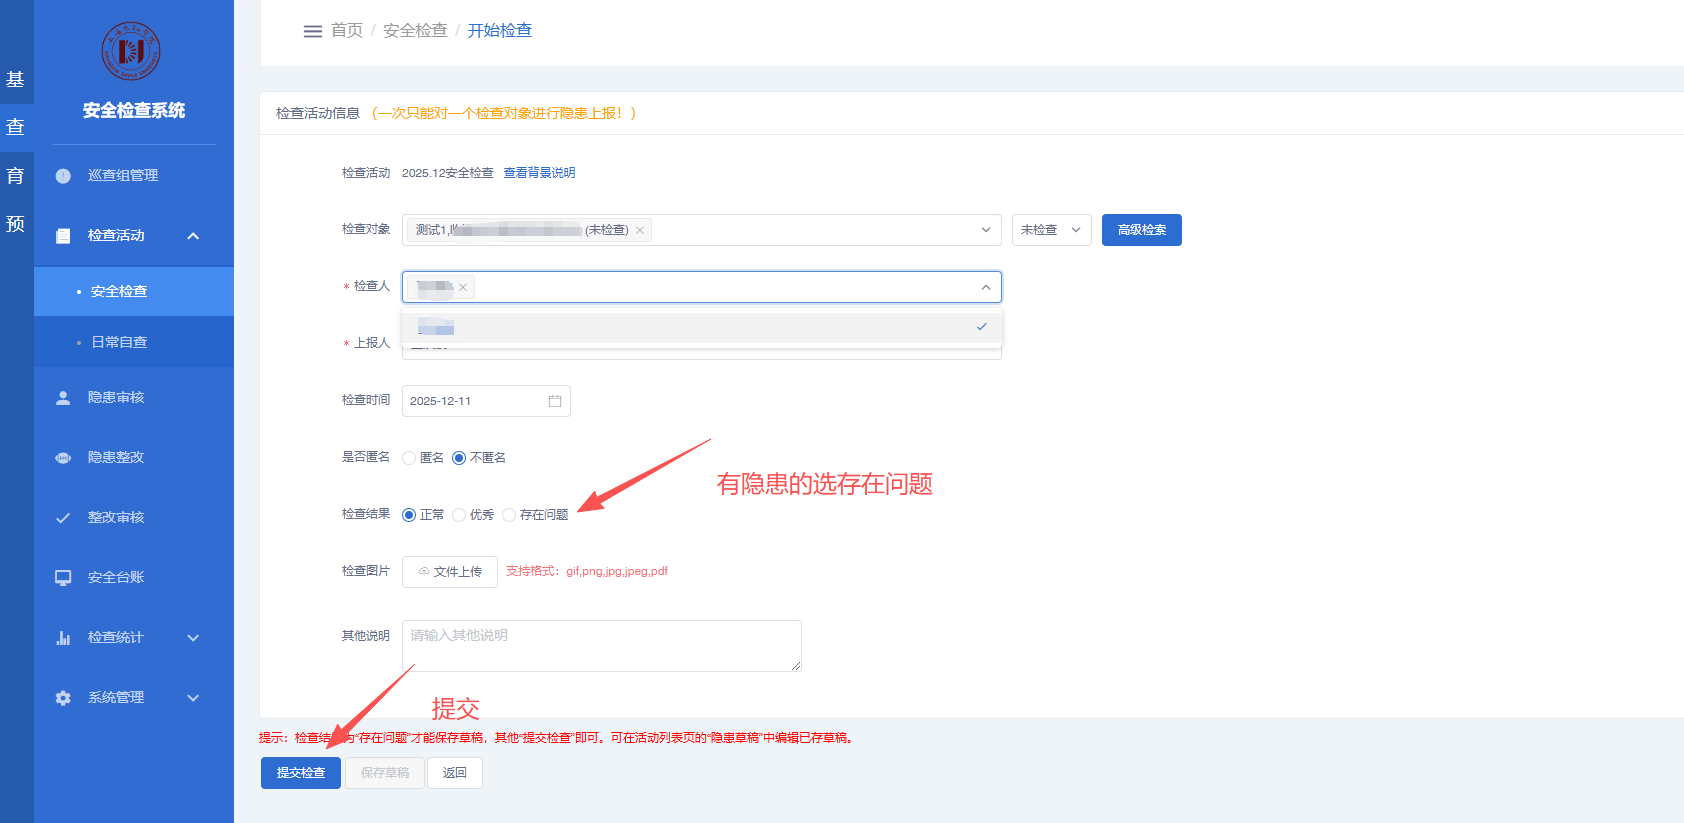Open the calendar icon in 检查时间
Screen dimensions: 1684x823
click(x=555, y=401)
